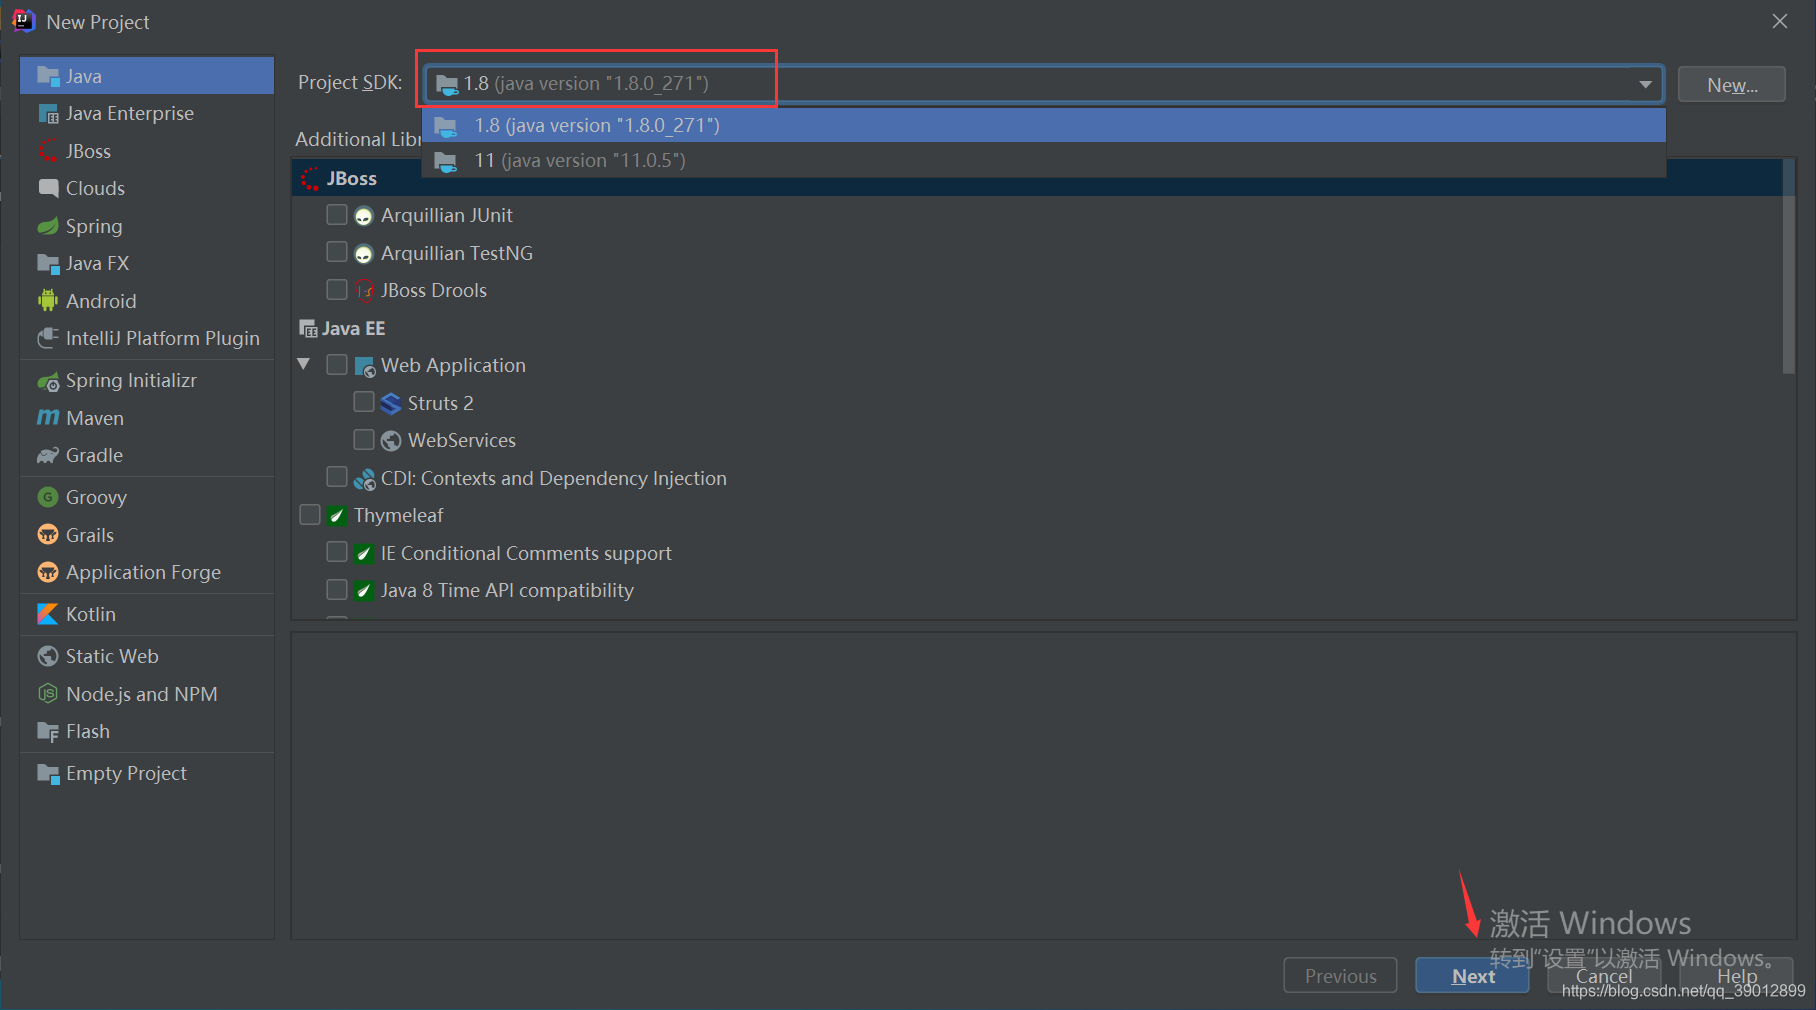Click the Spring leaf icon

(48, 226)
